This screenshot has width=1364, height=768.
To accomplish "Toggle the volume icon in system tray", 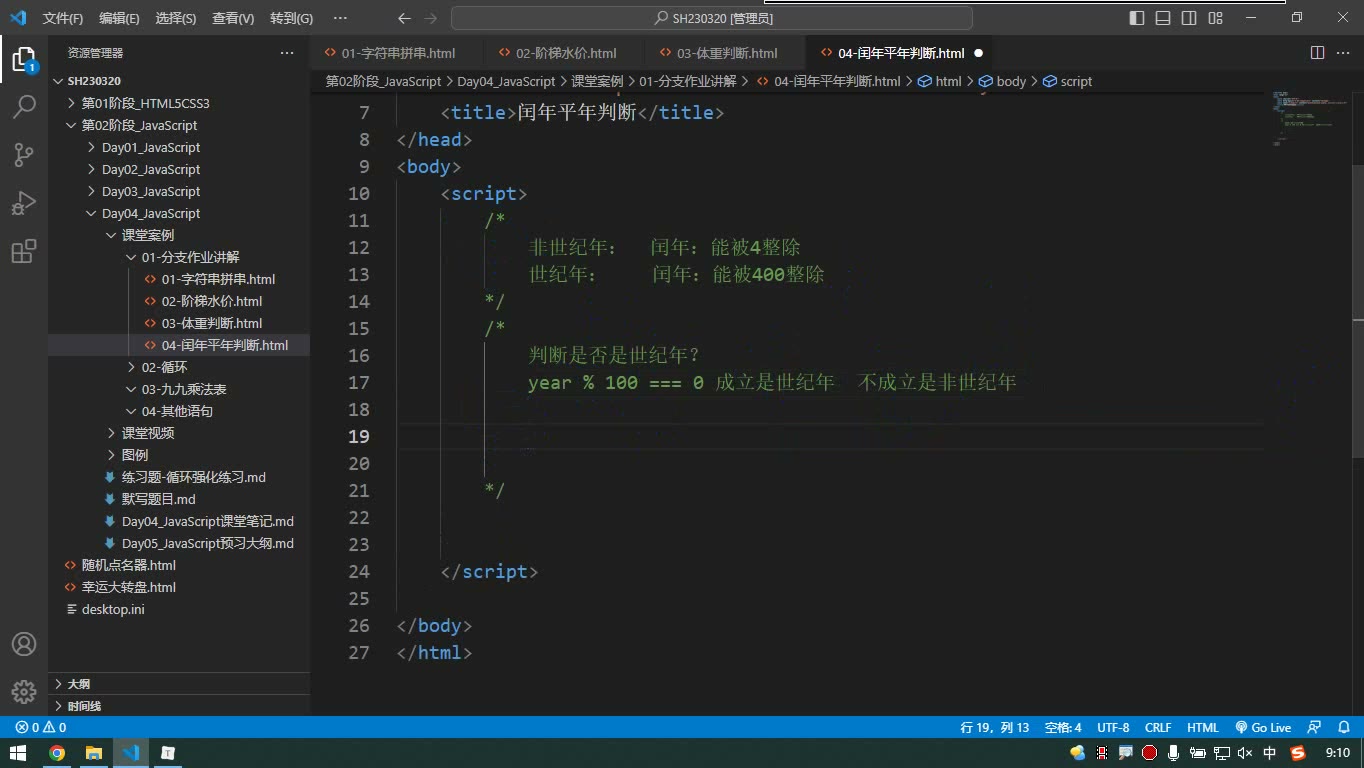I will pyautogui.click(x=1245, y=753).
